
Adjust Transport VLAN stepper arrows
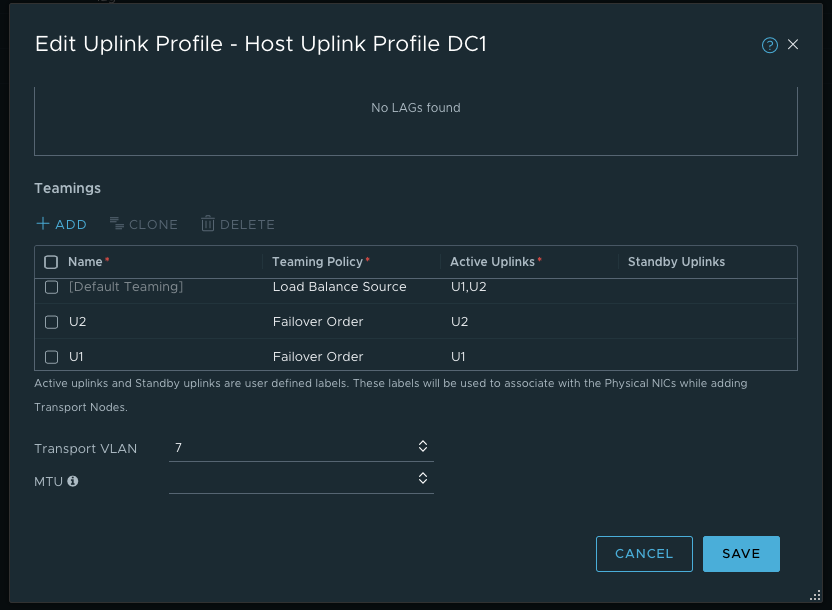(x=423, y=447)
